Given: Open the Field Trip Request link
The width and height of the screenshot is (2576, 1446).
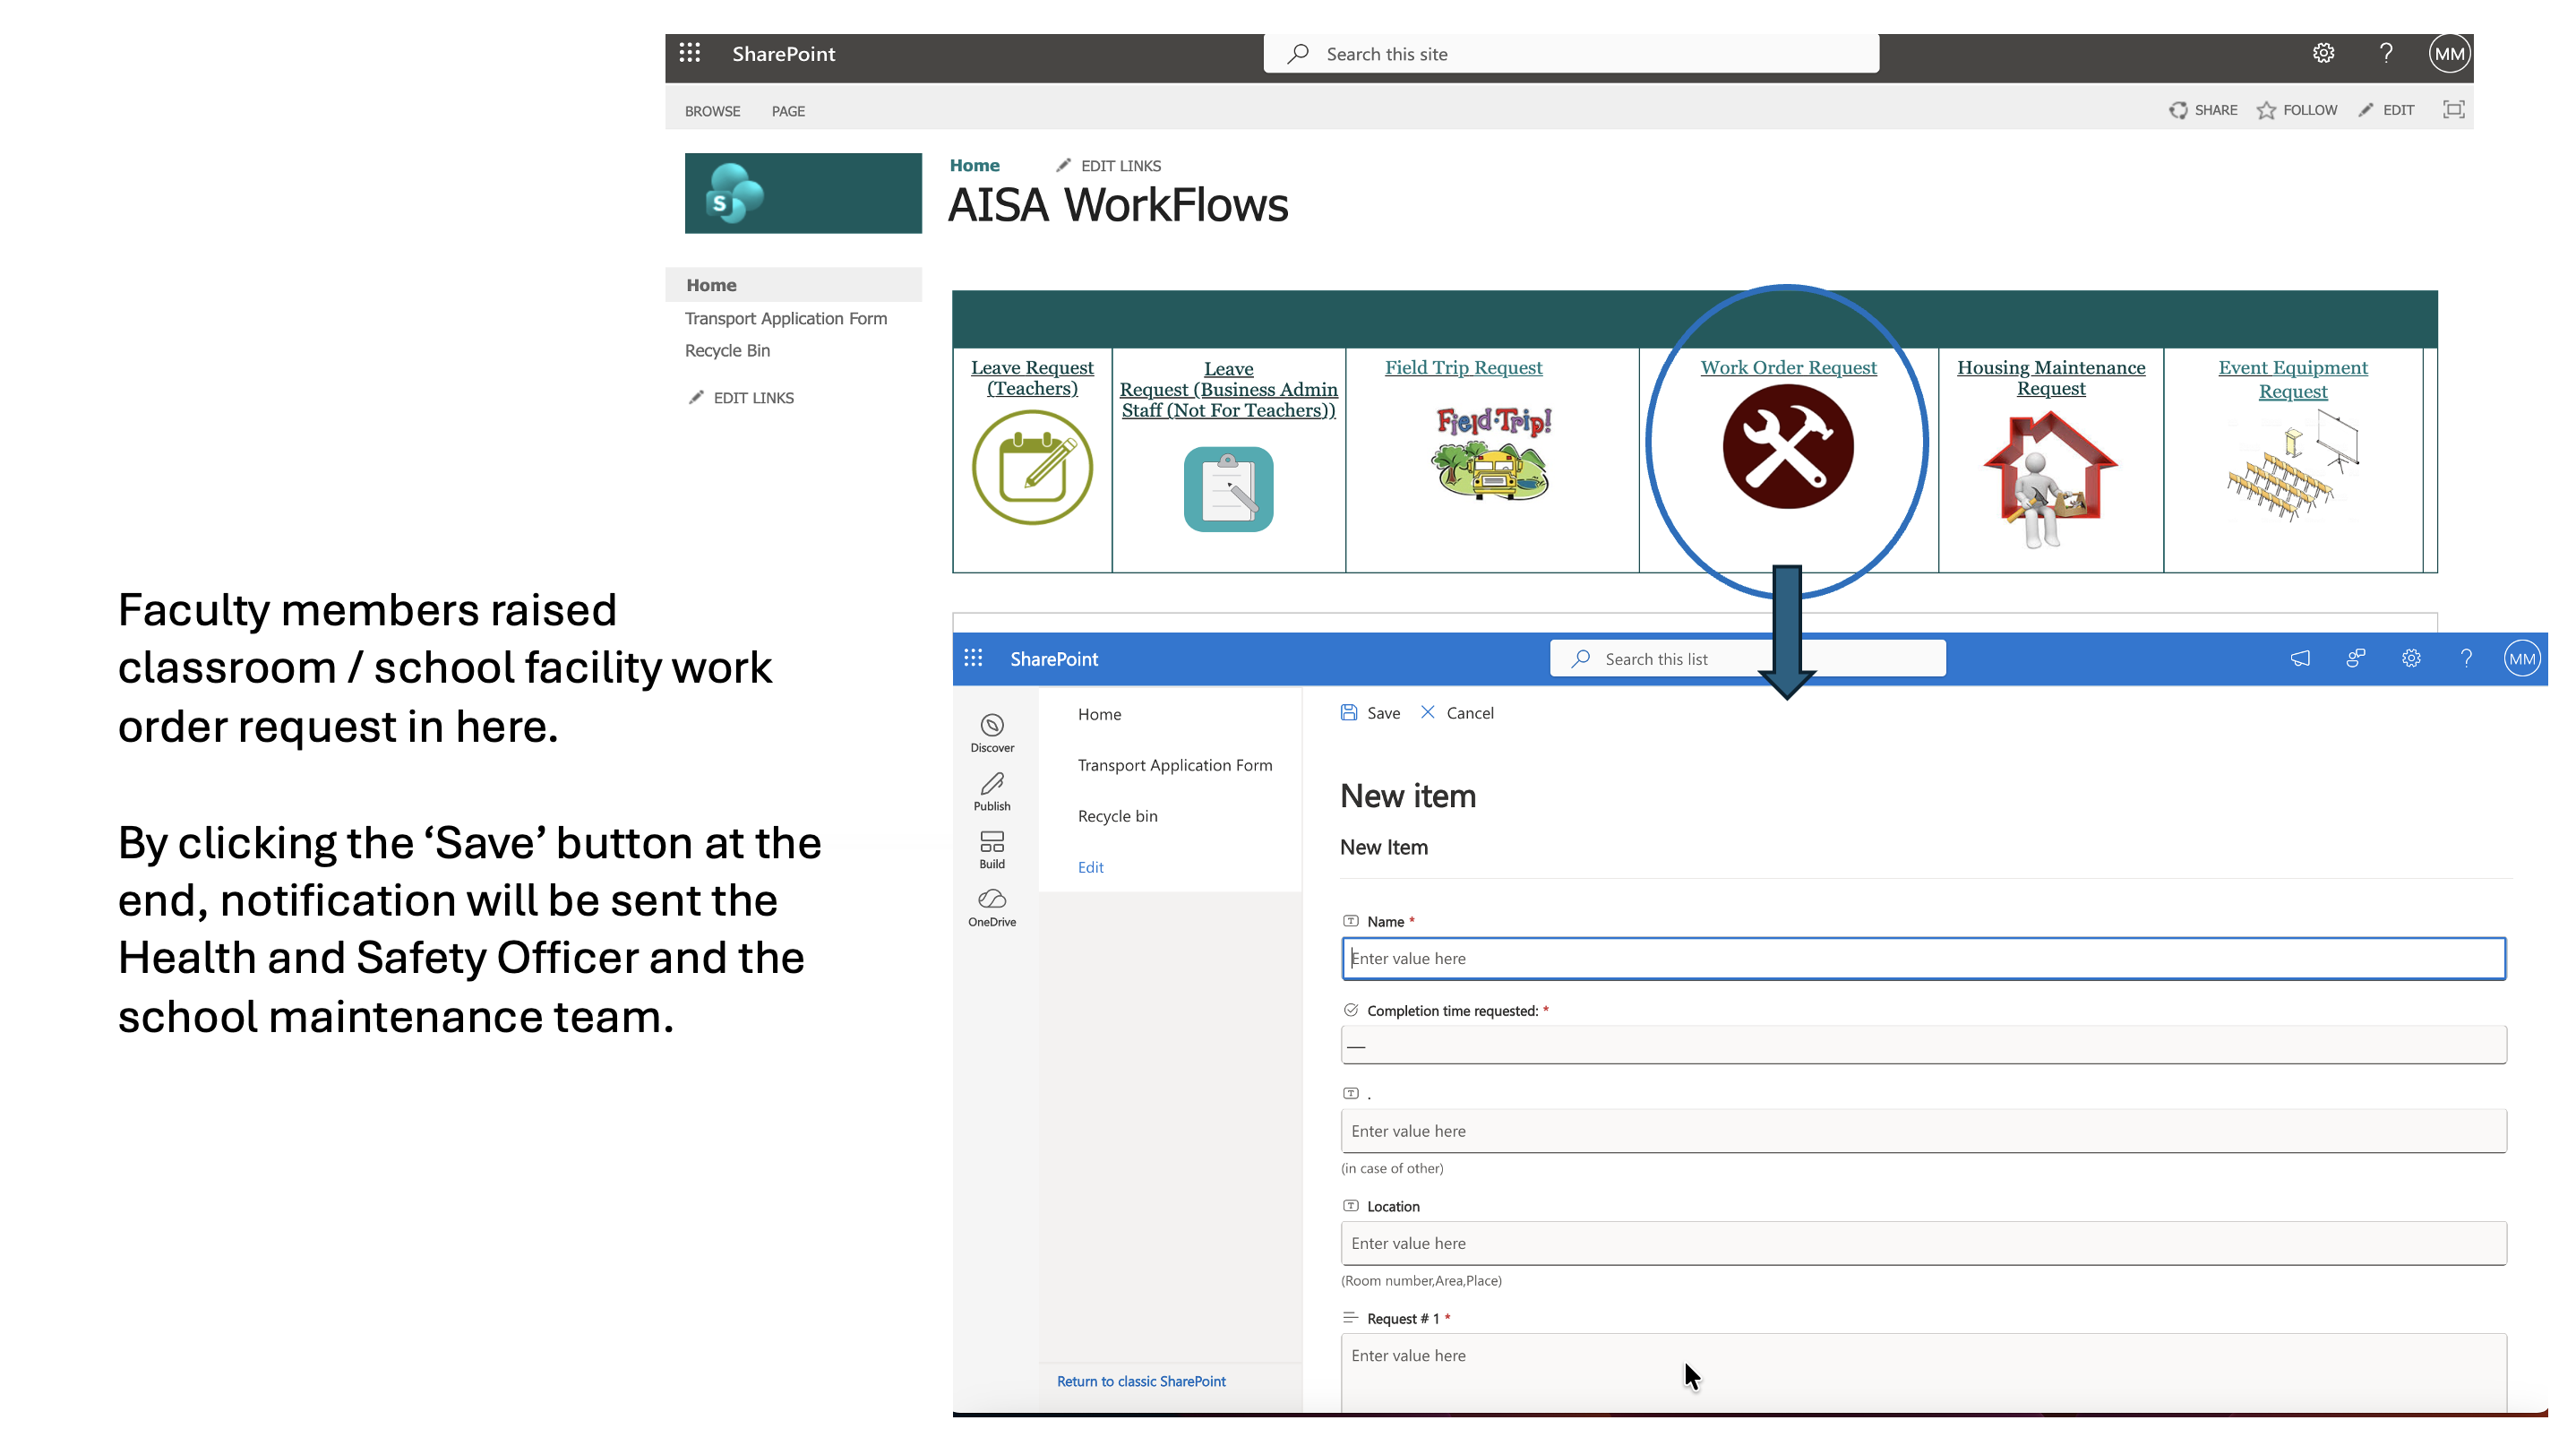Looking at the screenshot, I should tap(1463, 367).
